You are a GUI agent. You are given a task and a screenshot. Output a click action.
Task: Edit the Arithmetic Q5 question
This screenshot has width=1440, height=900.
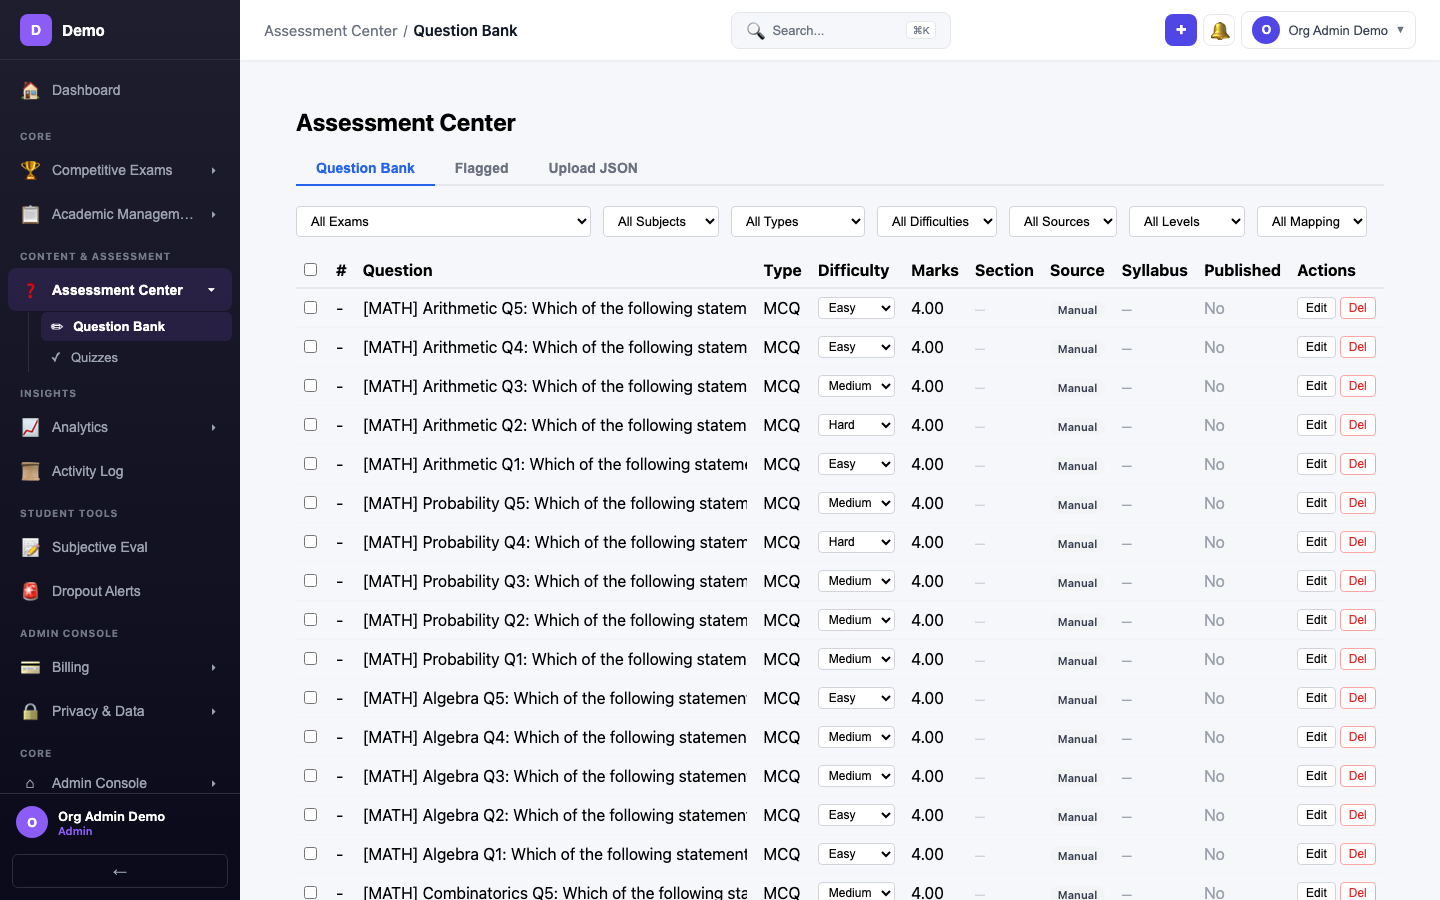tap(1316, 308)
